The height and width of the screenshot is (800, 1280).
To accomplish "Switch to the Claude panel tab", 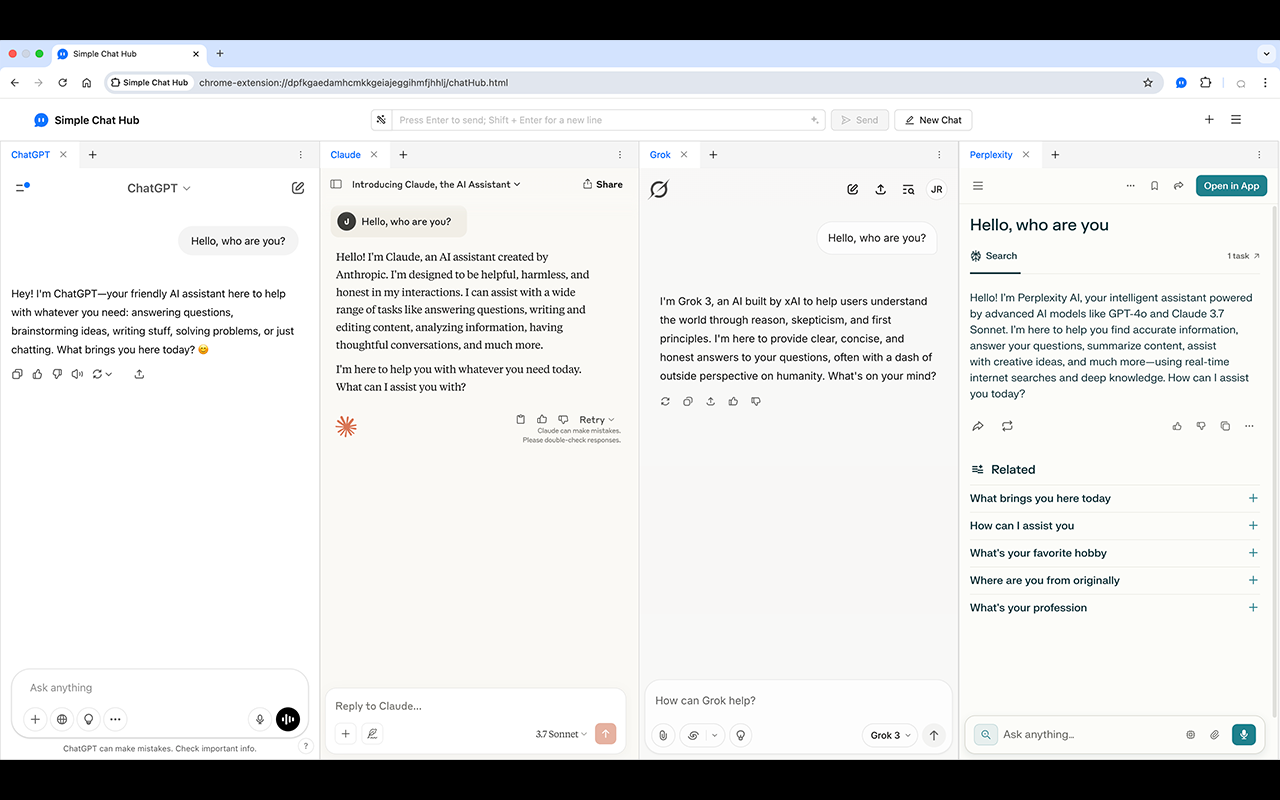I will 345,155.
